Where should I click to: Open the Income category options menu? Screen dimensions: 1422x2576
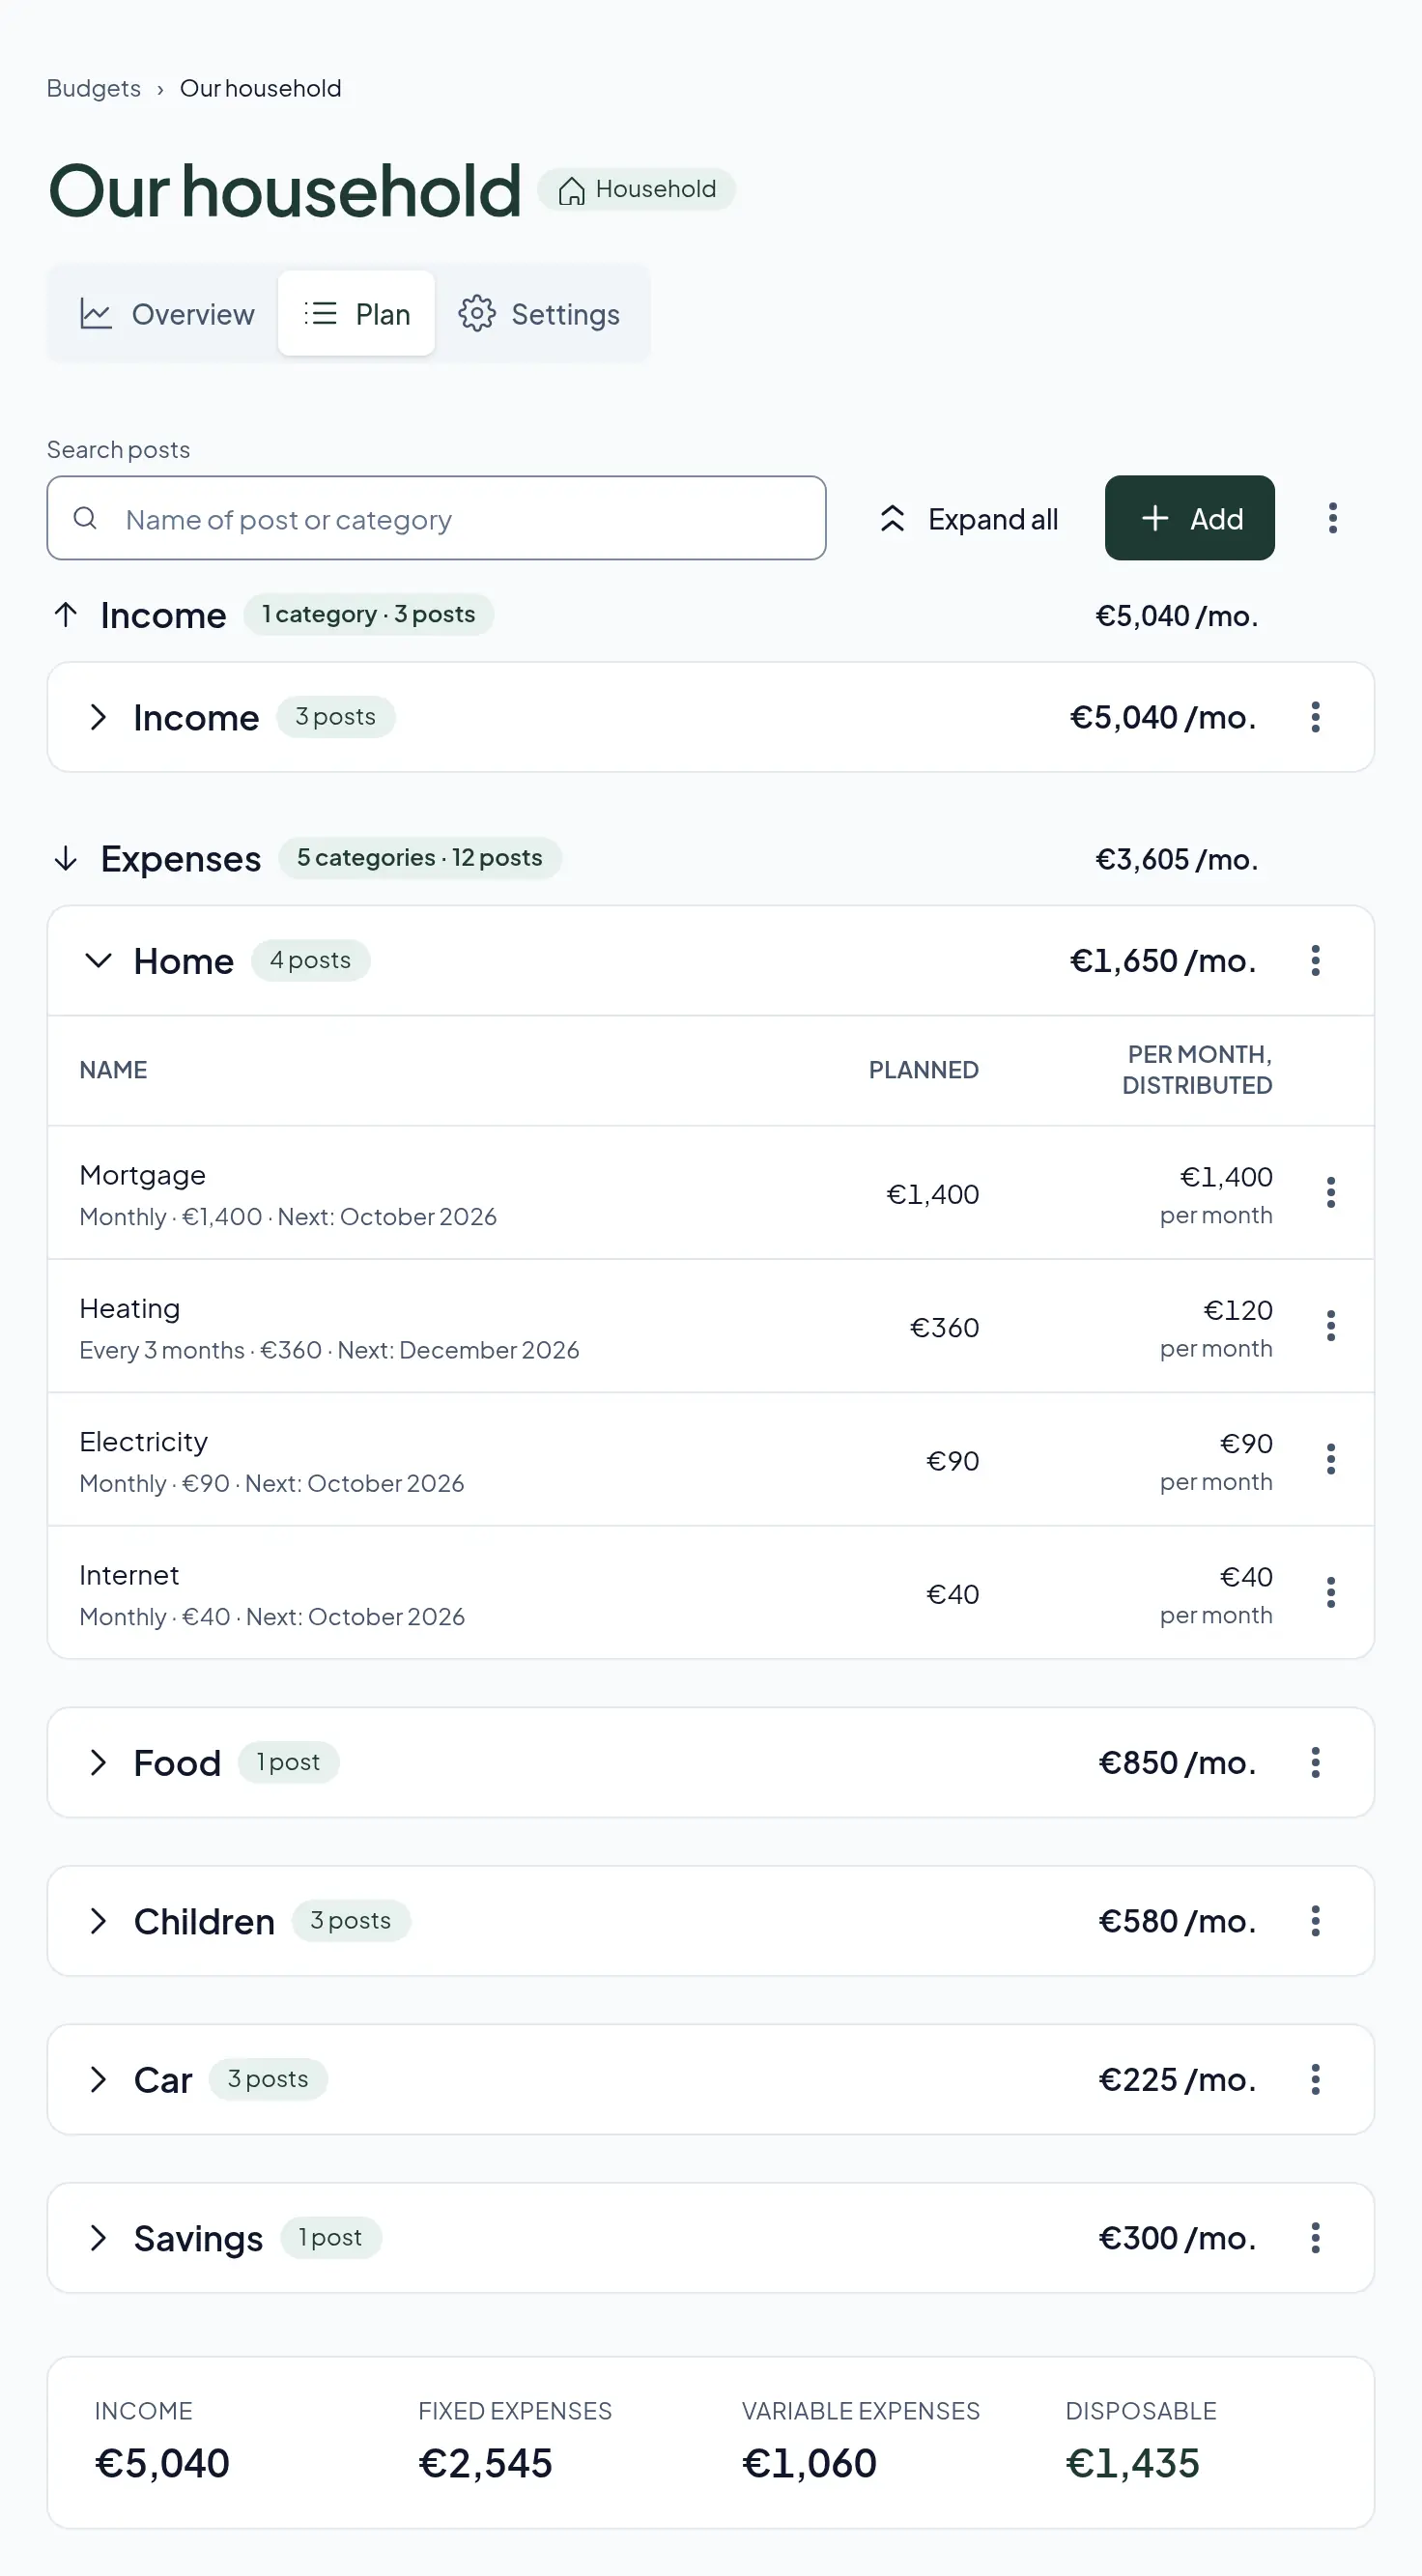(x=1315, y=717)
